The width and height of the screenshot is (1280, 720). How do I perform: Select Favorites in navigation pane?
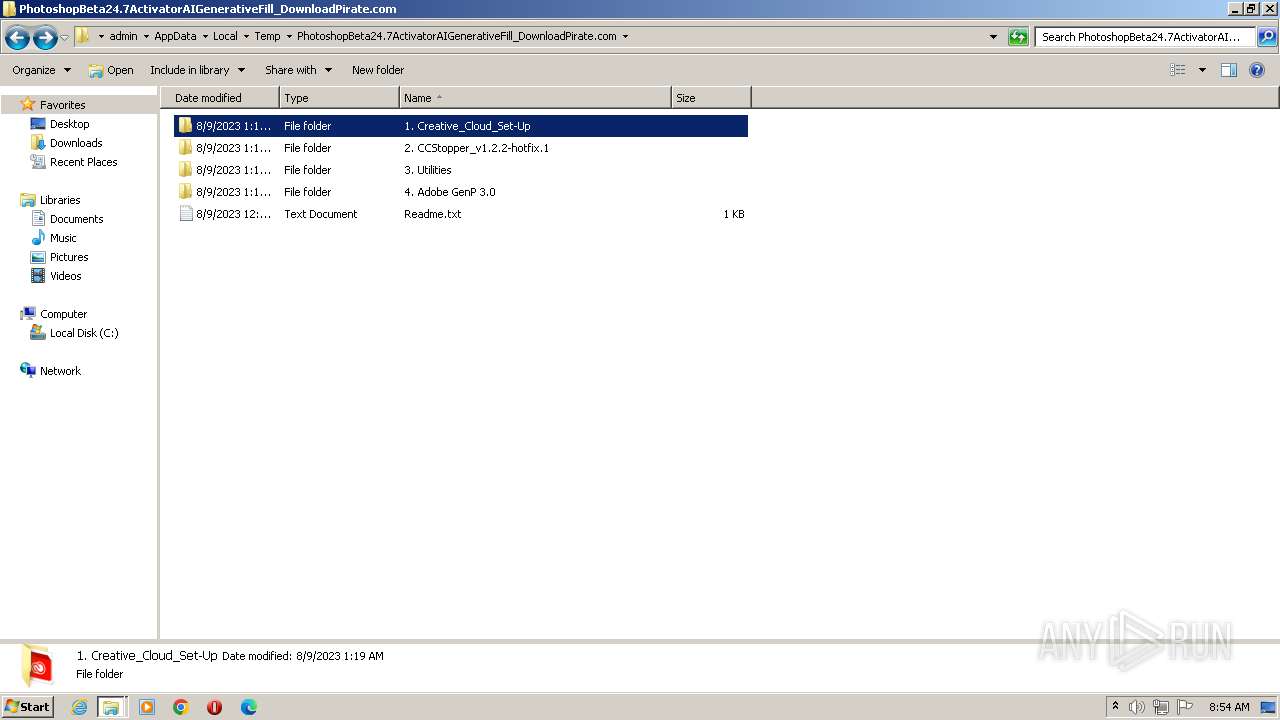pos(62,105)
